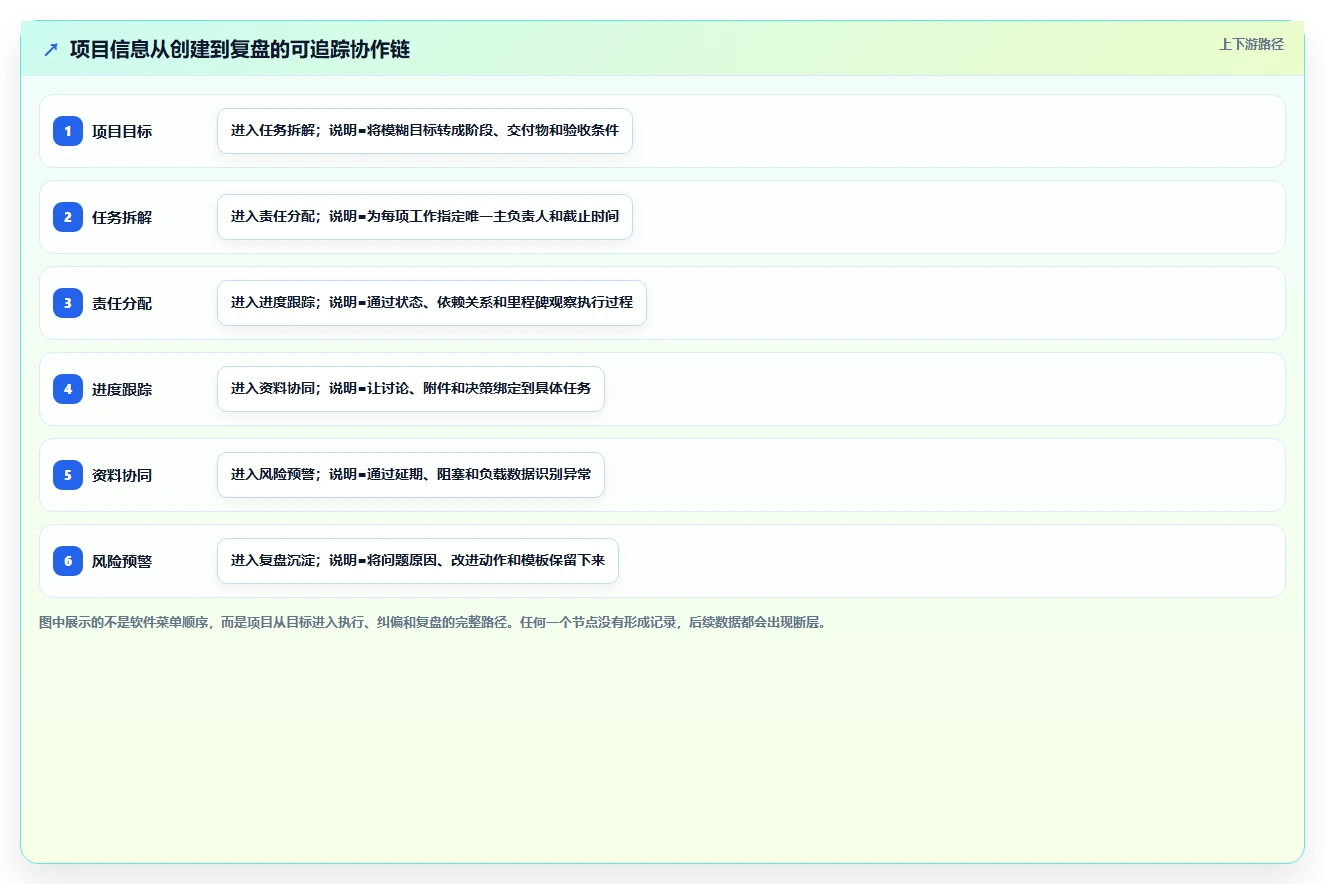Select step badge number 1
Screen dimensions: 1325x884
click(68, 131)
